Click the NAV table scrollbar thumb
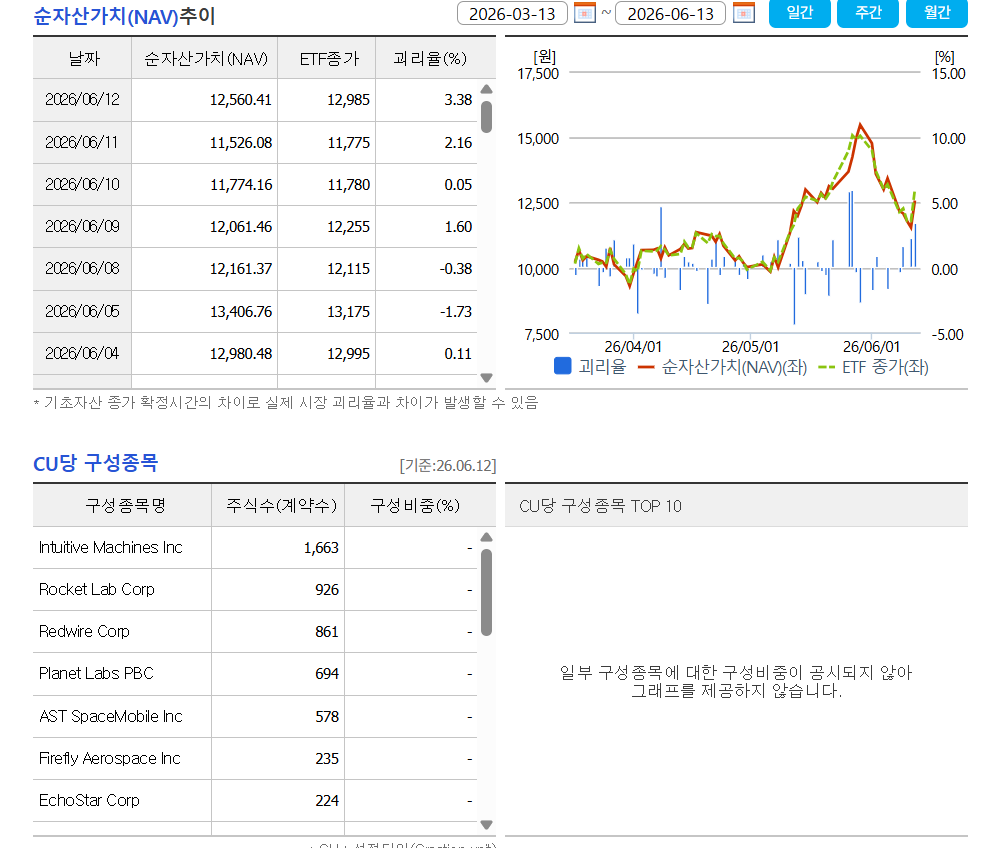Screen dimensions: 992x848 [x=487, y=117]
